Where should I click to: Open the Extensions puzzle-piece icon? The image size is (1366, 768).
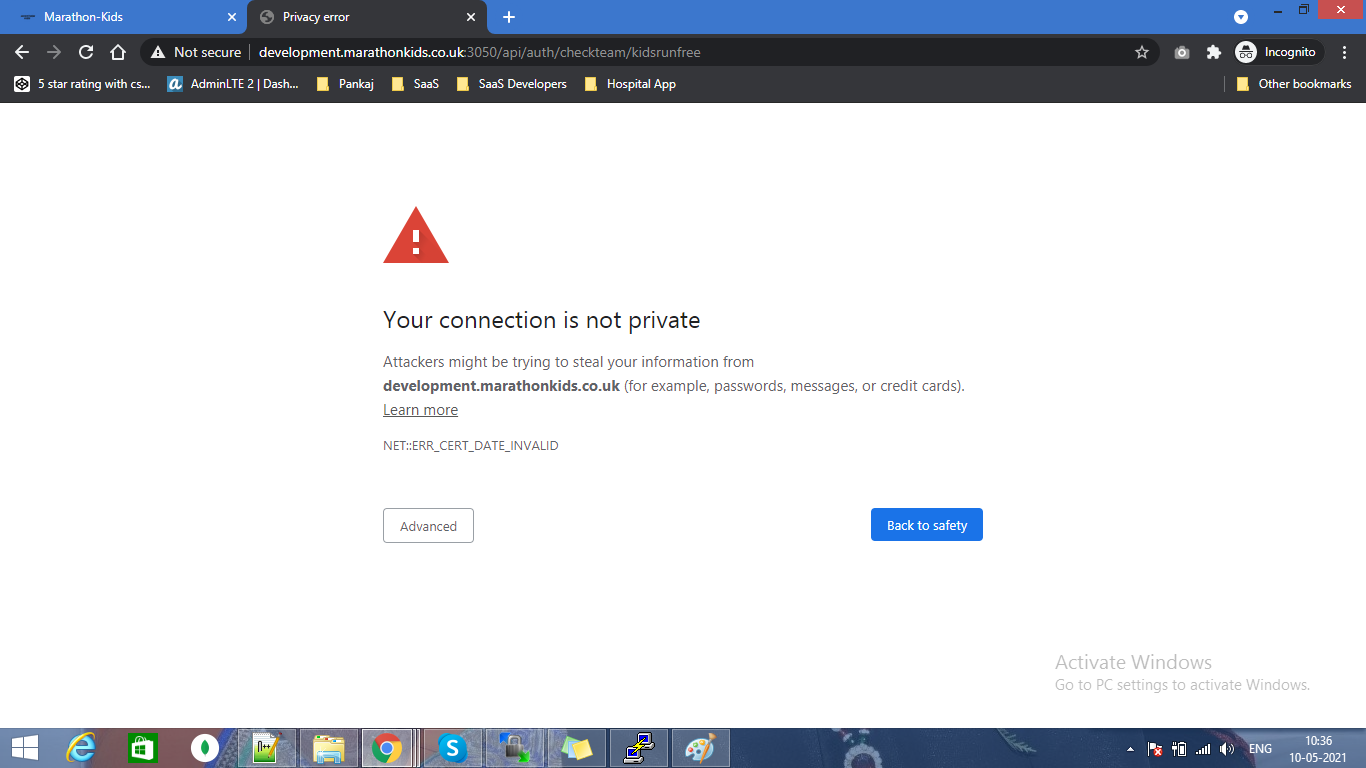[x=1214, y=52]
